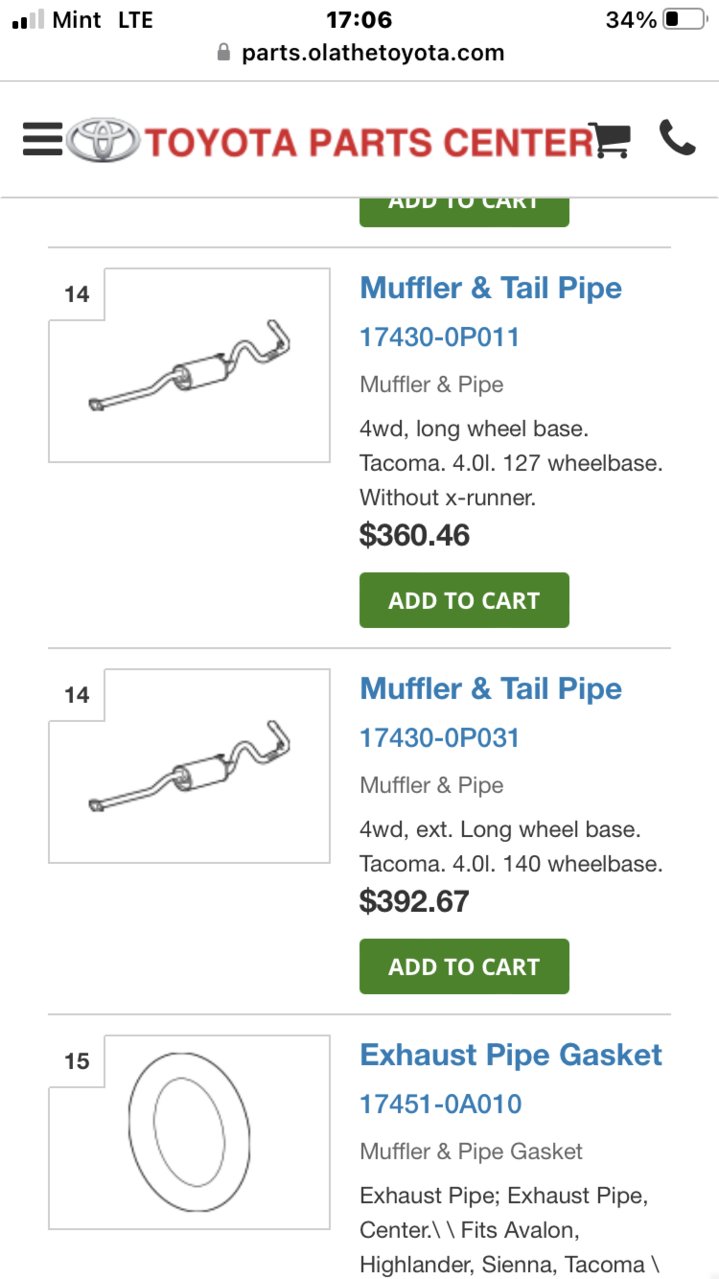Tap the battery status indicator
The width and height of the screenshot is (719, 1279).
coord(684,20)
